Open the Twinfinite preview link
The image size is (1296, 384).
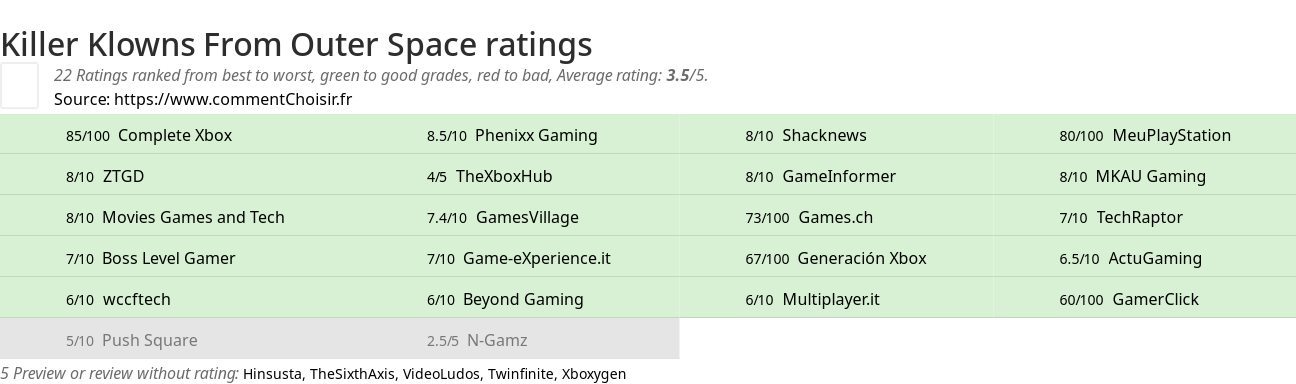tap(520, 374)
